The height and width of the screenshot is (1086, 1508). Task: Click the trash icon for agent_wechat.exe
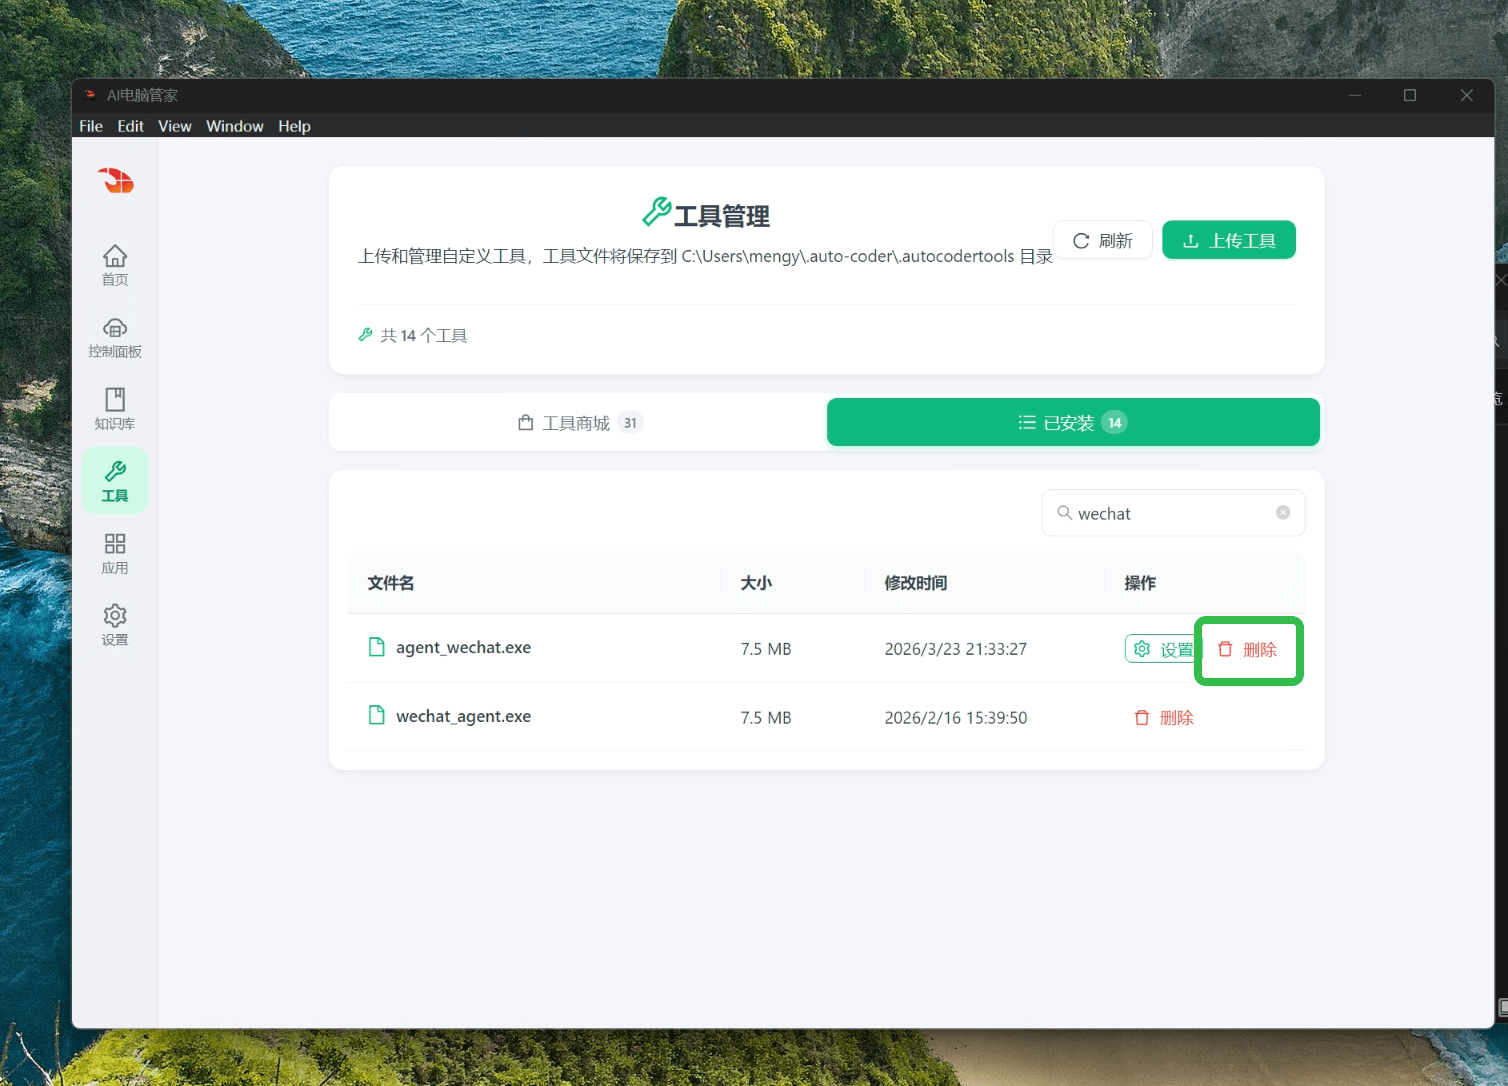pos(1224,649)
